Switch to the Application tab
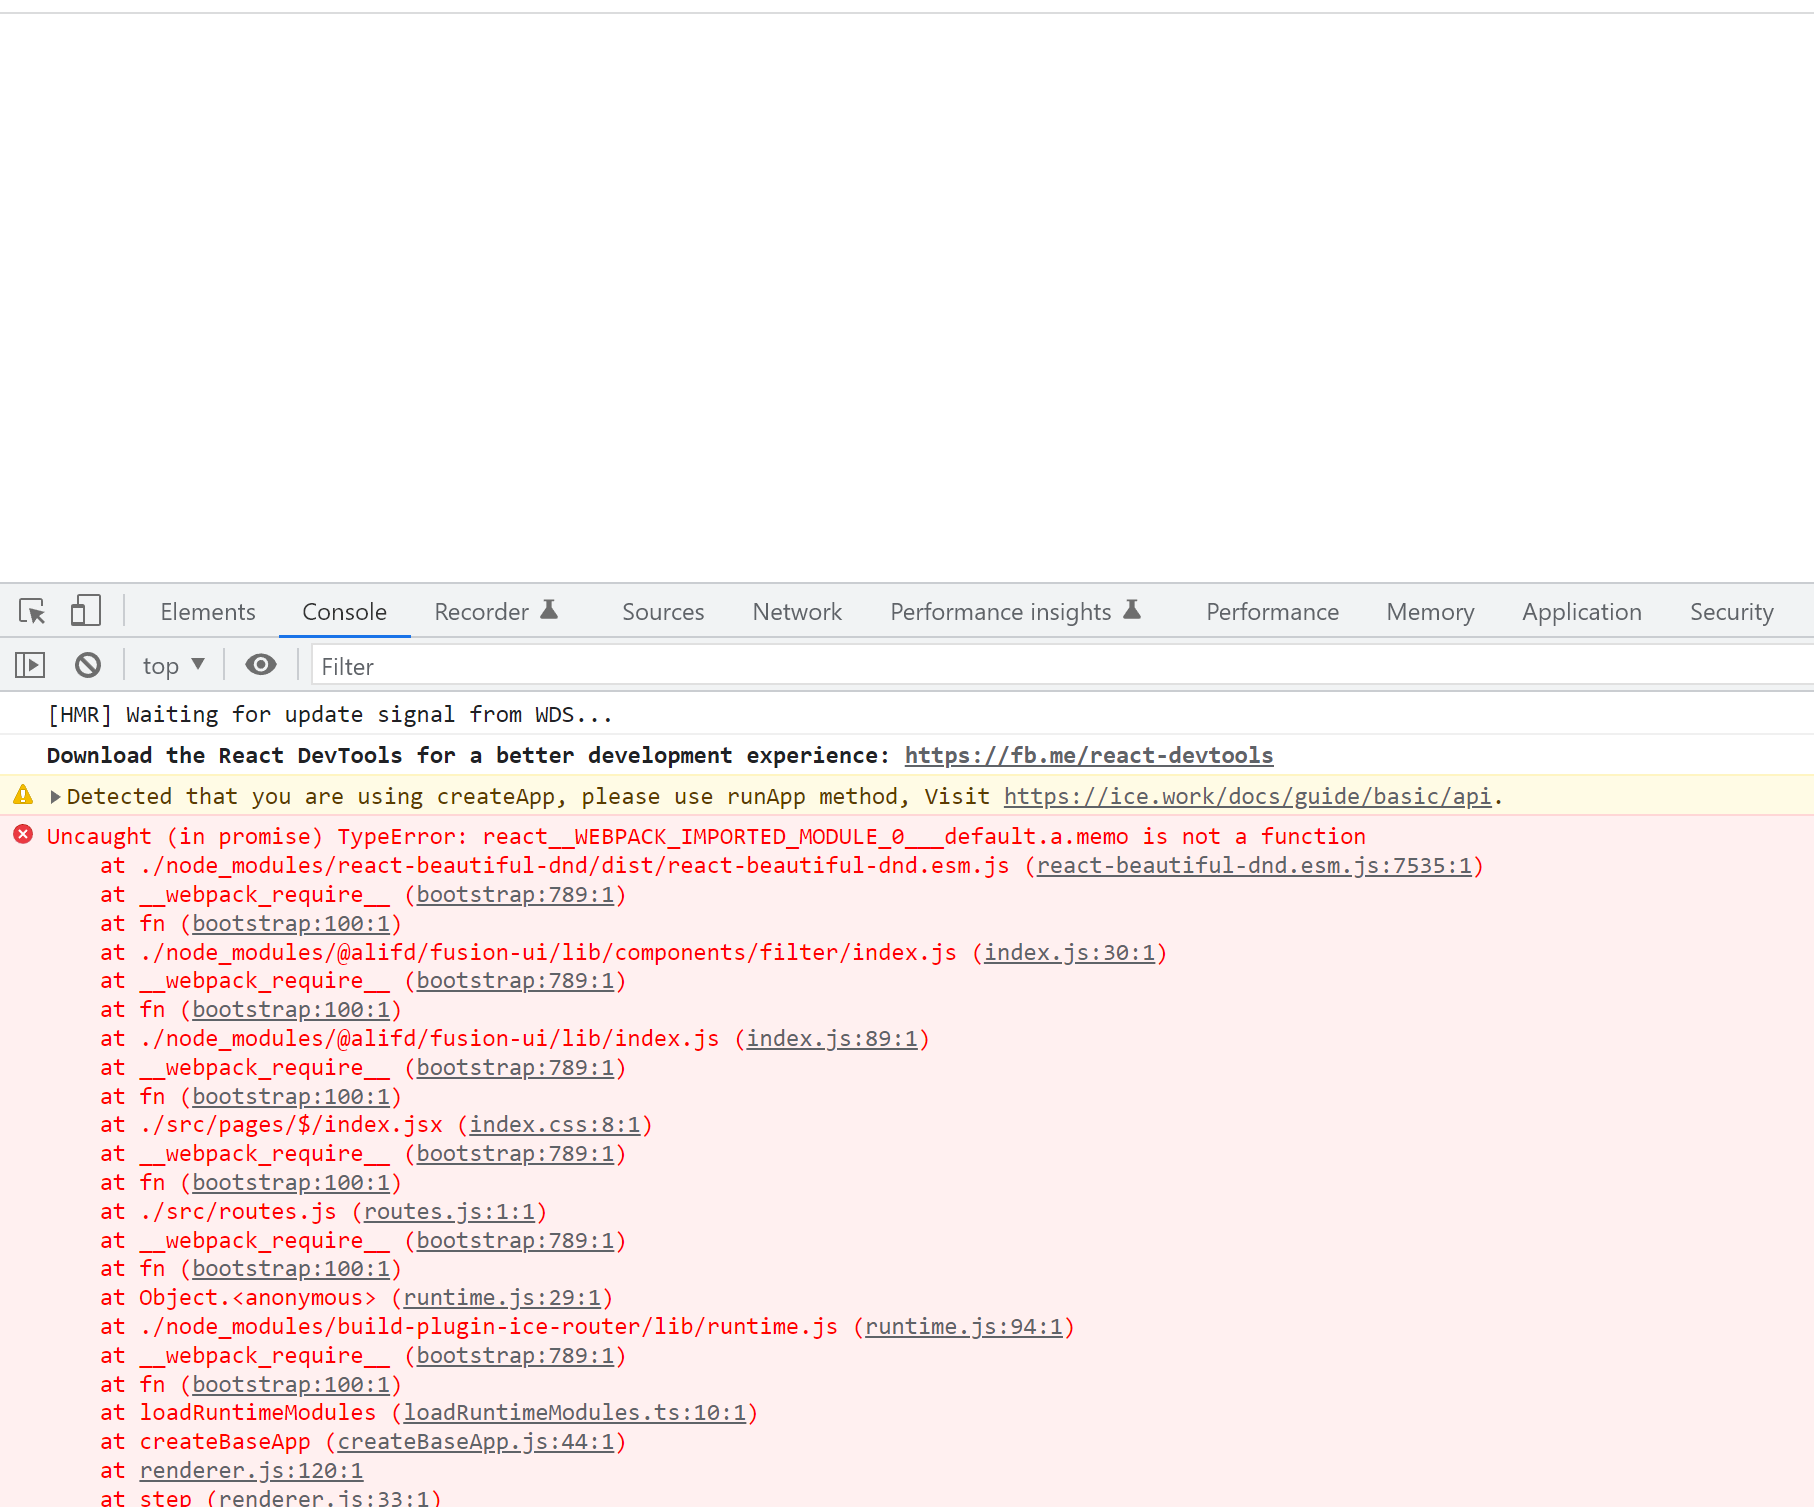 click(x=1582, y=612)
